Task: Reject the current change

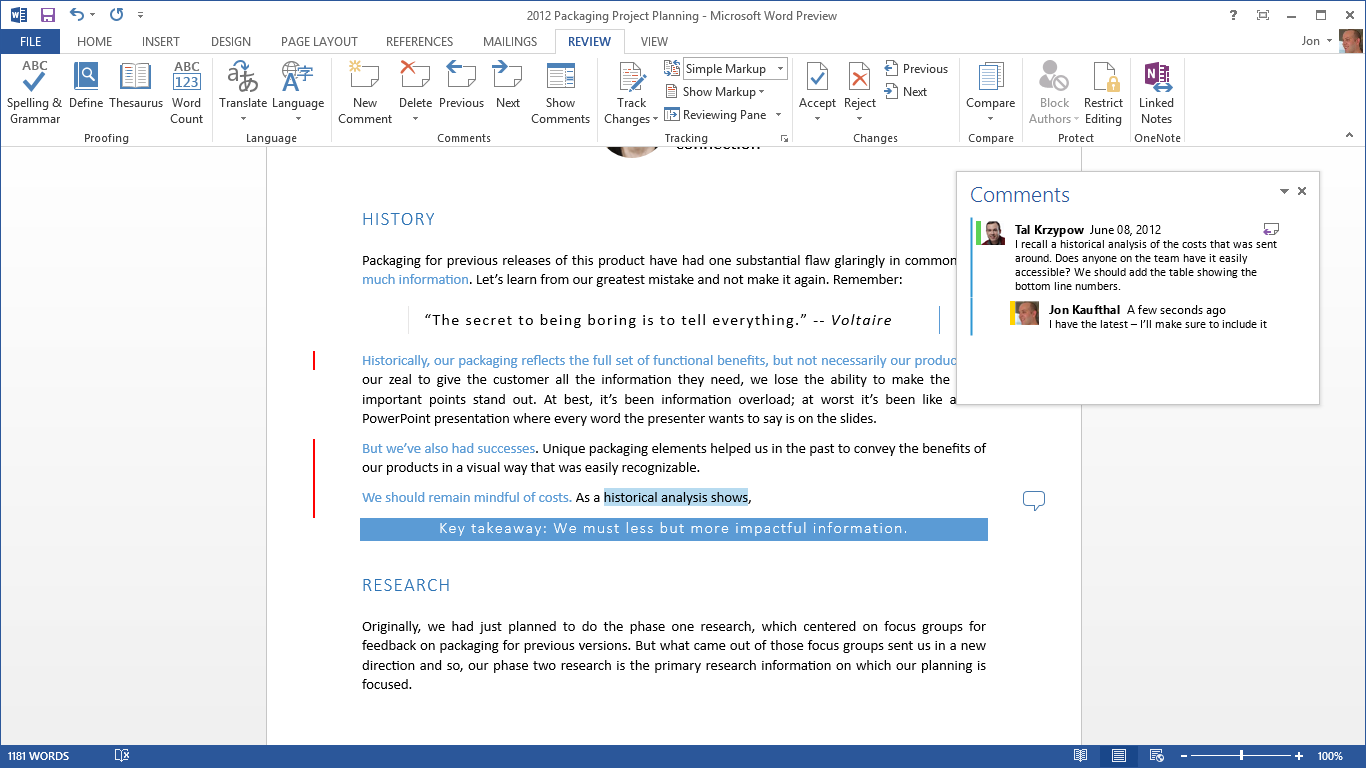Action: (858, 90)
